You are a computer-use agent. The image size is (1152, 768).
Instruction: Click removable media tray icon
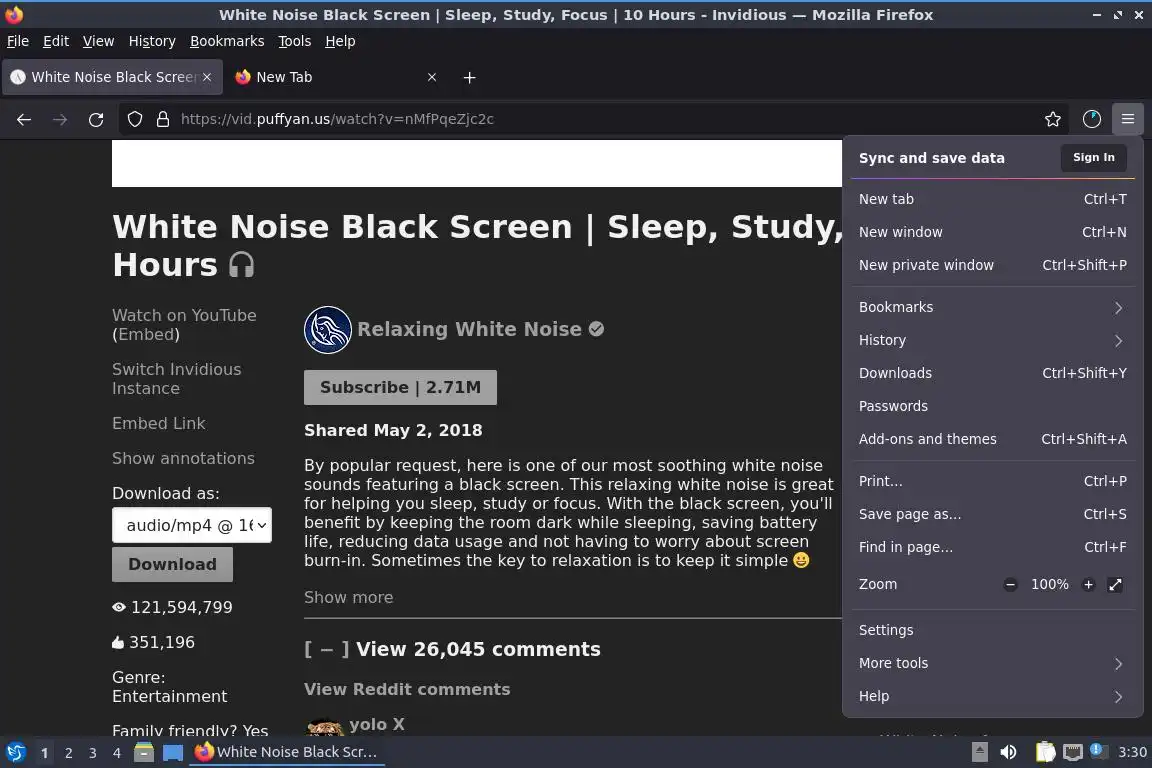[979, 752]
